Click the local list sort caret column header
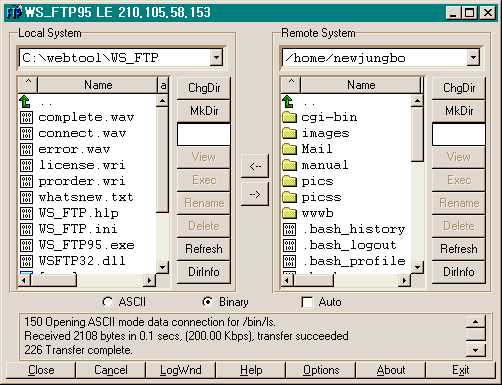Viewport: 502px width, 385px height. tap(28, 85)
